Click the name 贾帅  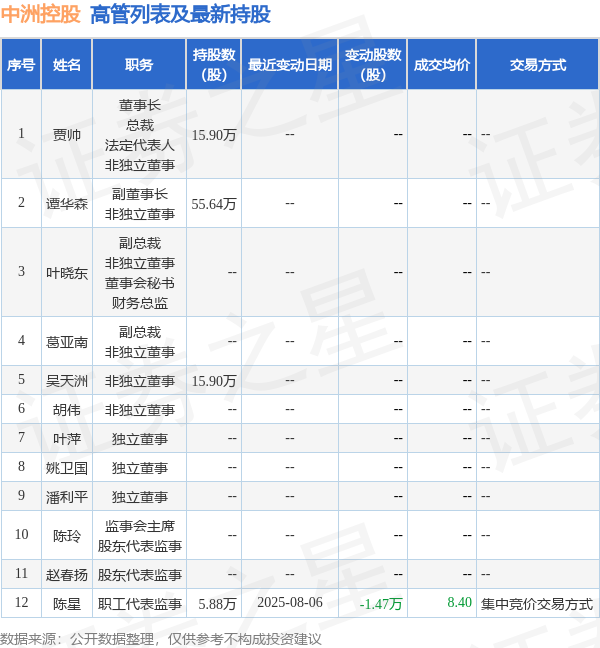point(67,135)
